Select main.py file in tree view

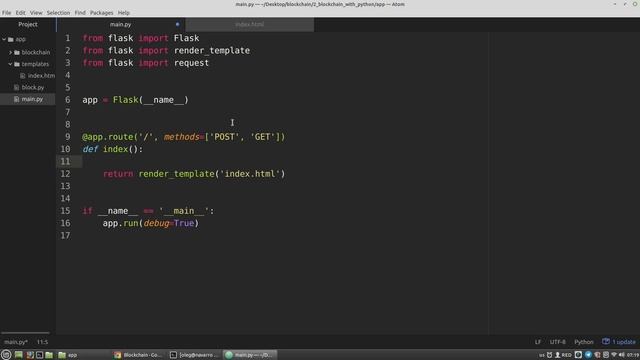click(x=32, y=99)
